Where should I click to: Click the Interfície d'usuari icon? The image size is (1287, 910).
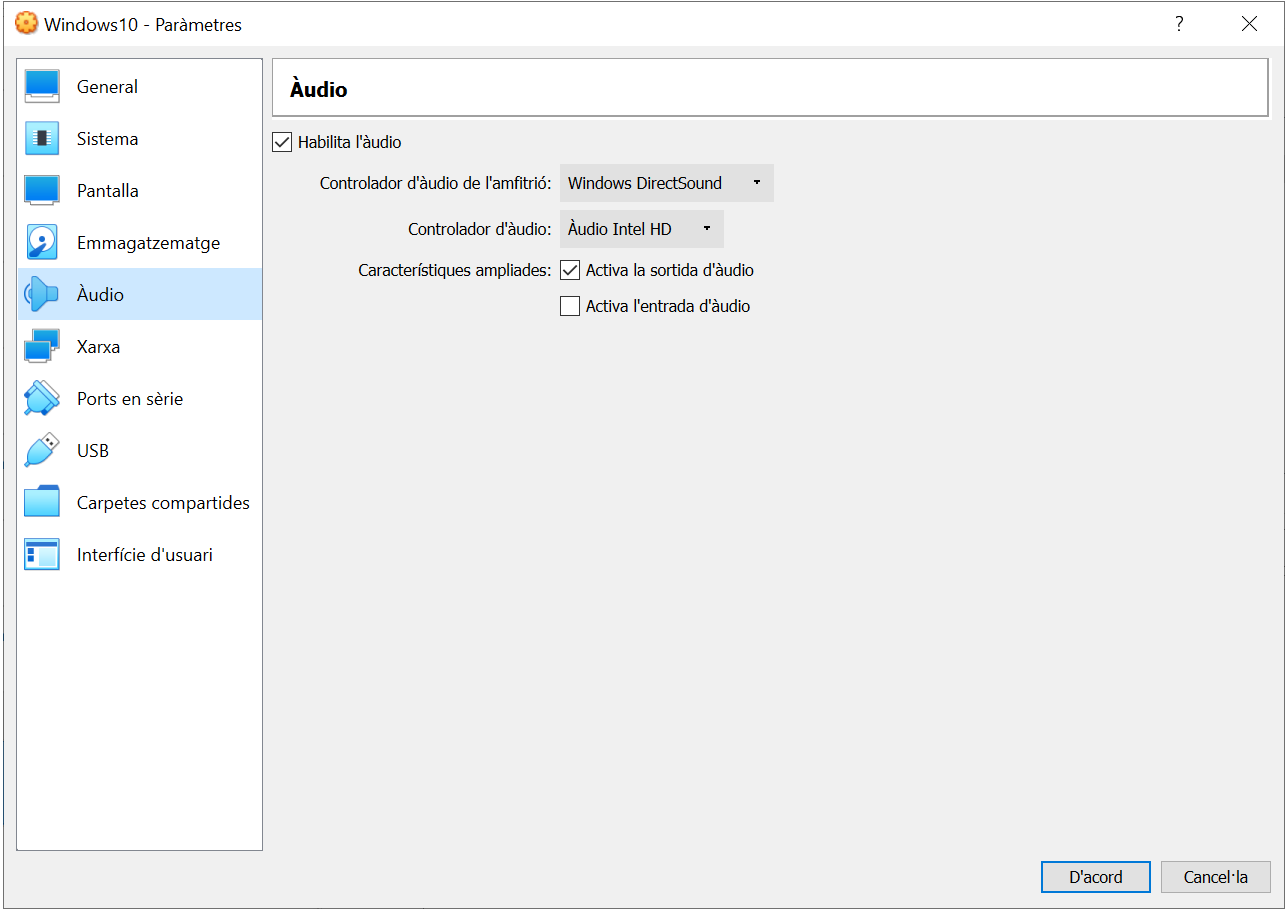pos(42,555)
